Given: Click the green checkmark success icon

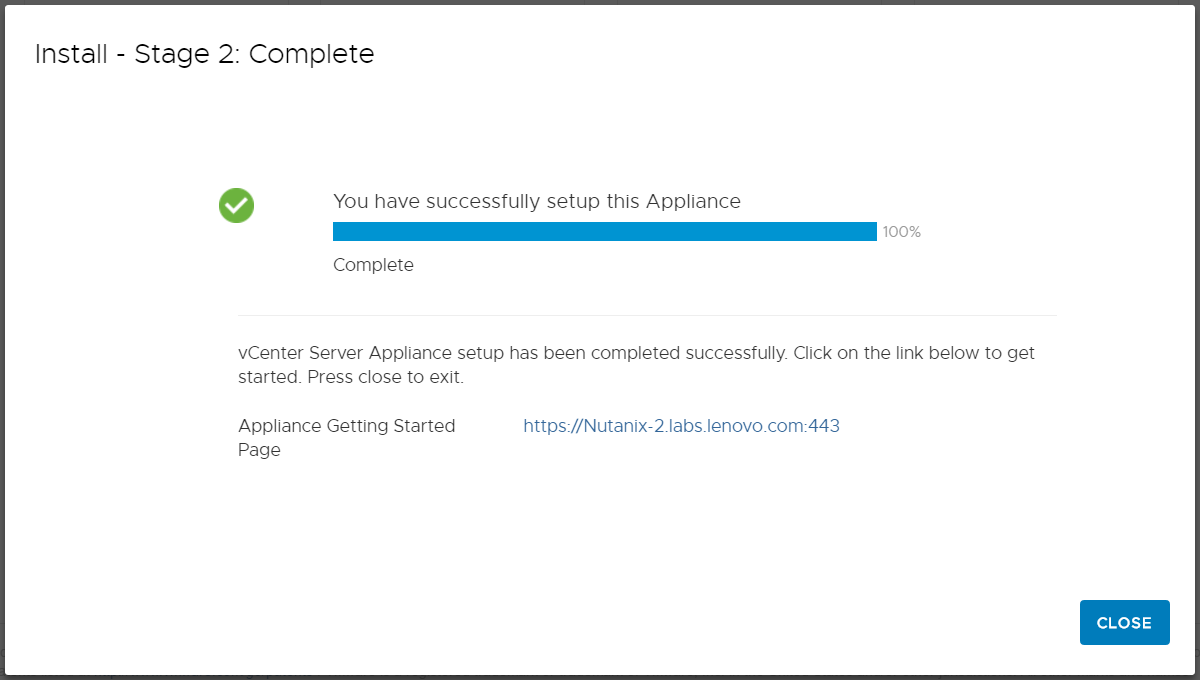Looking at the screenshot, I should pos(237,206).
